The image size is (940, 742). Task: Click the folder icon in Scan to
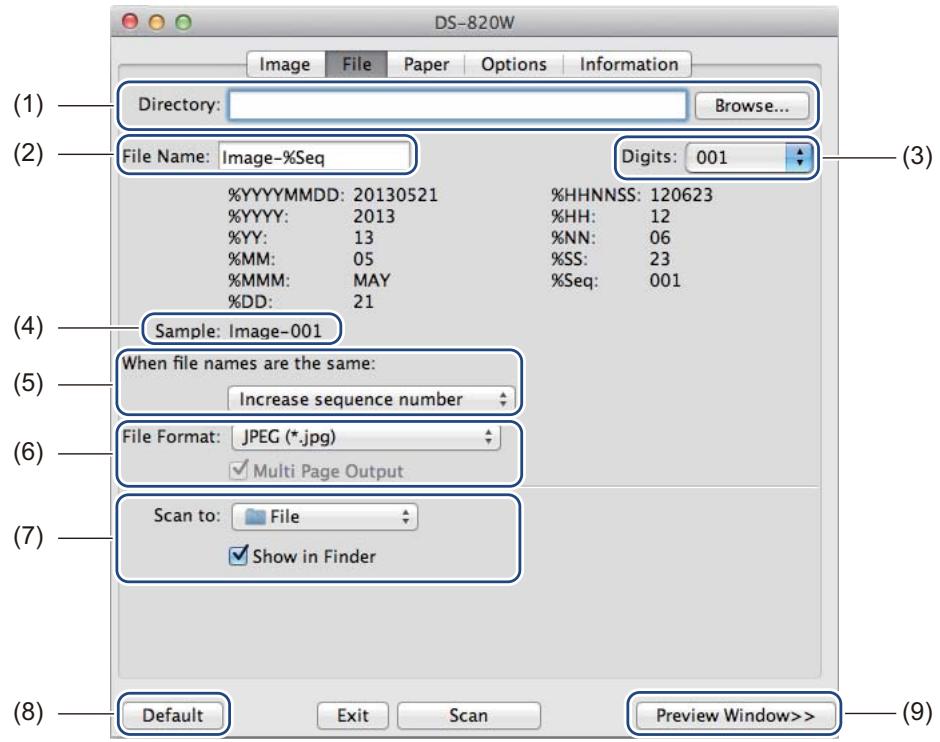[255, 517]
